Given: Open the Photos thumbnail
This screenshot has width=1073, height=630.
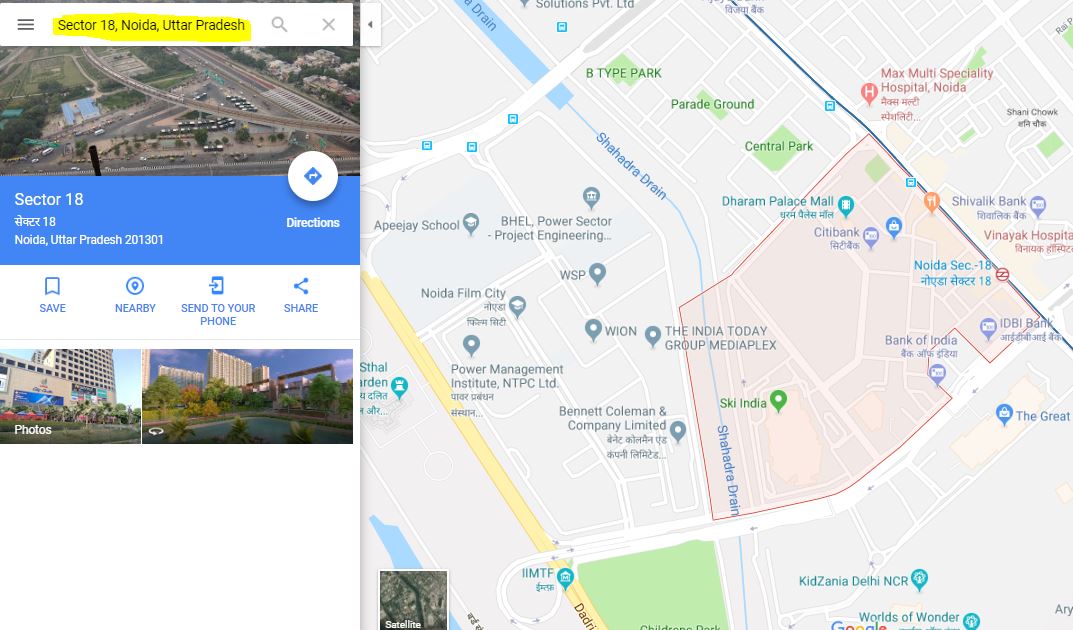Looking at the screenshot, I should pos(70,396).
